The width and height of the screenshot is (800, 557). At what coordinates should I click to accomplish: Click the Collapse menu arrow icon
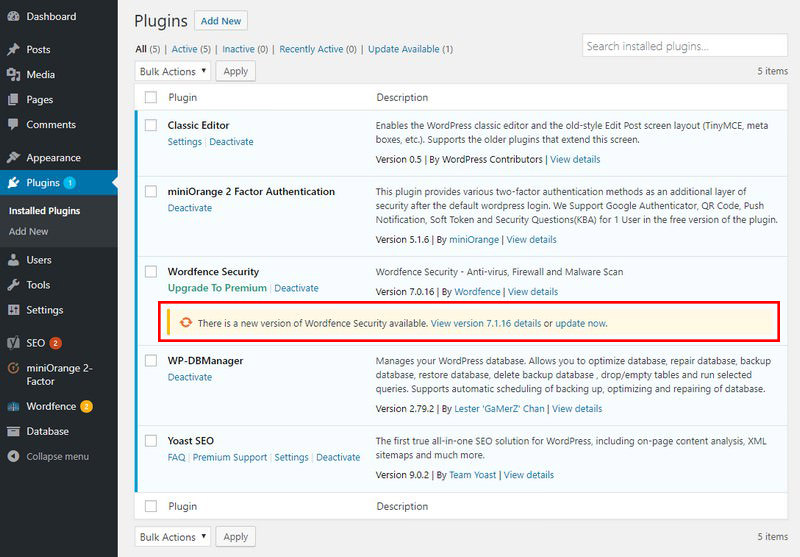(x=13, y=456)
